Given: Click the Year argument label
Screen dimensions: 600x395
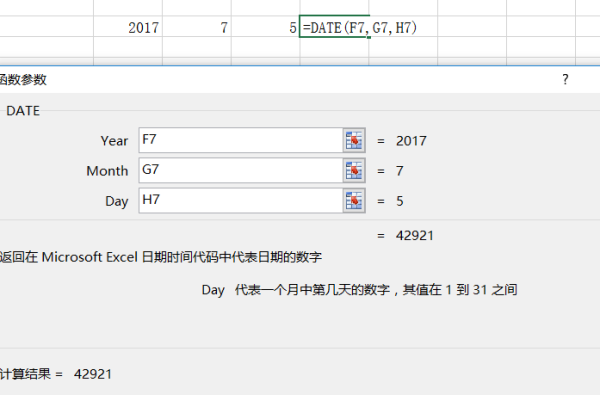Looking at the screenshot, I should pos(114,141).
